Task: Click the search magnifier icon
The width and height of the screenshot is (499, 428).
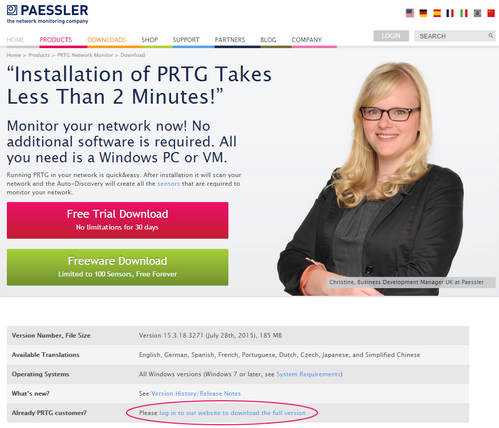Action: pos(491,35)
